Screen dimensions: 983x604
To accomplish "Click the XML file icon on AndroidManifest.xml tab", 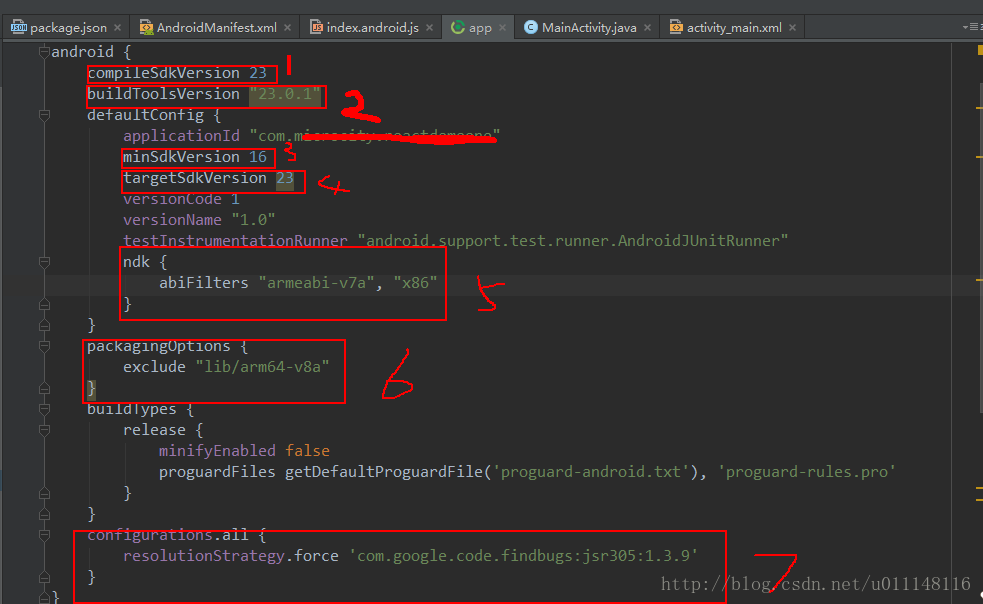I will (146, 27).
